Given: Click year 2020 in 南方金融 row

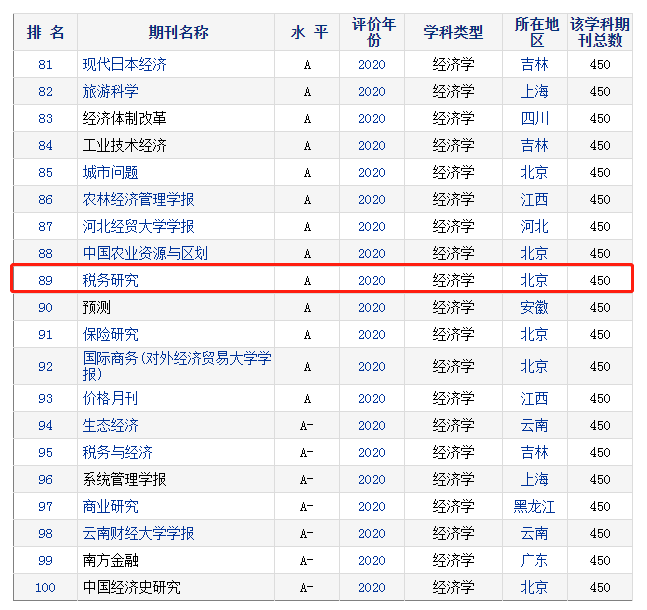Looking at the screenshot, I should (x=372, y=560).
